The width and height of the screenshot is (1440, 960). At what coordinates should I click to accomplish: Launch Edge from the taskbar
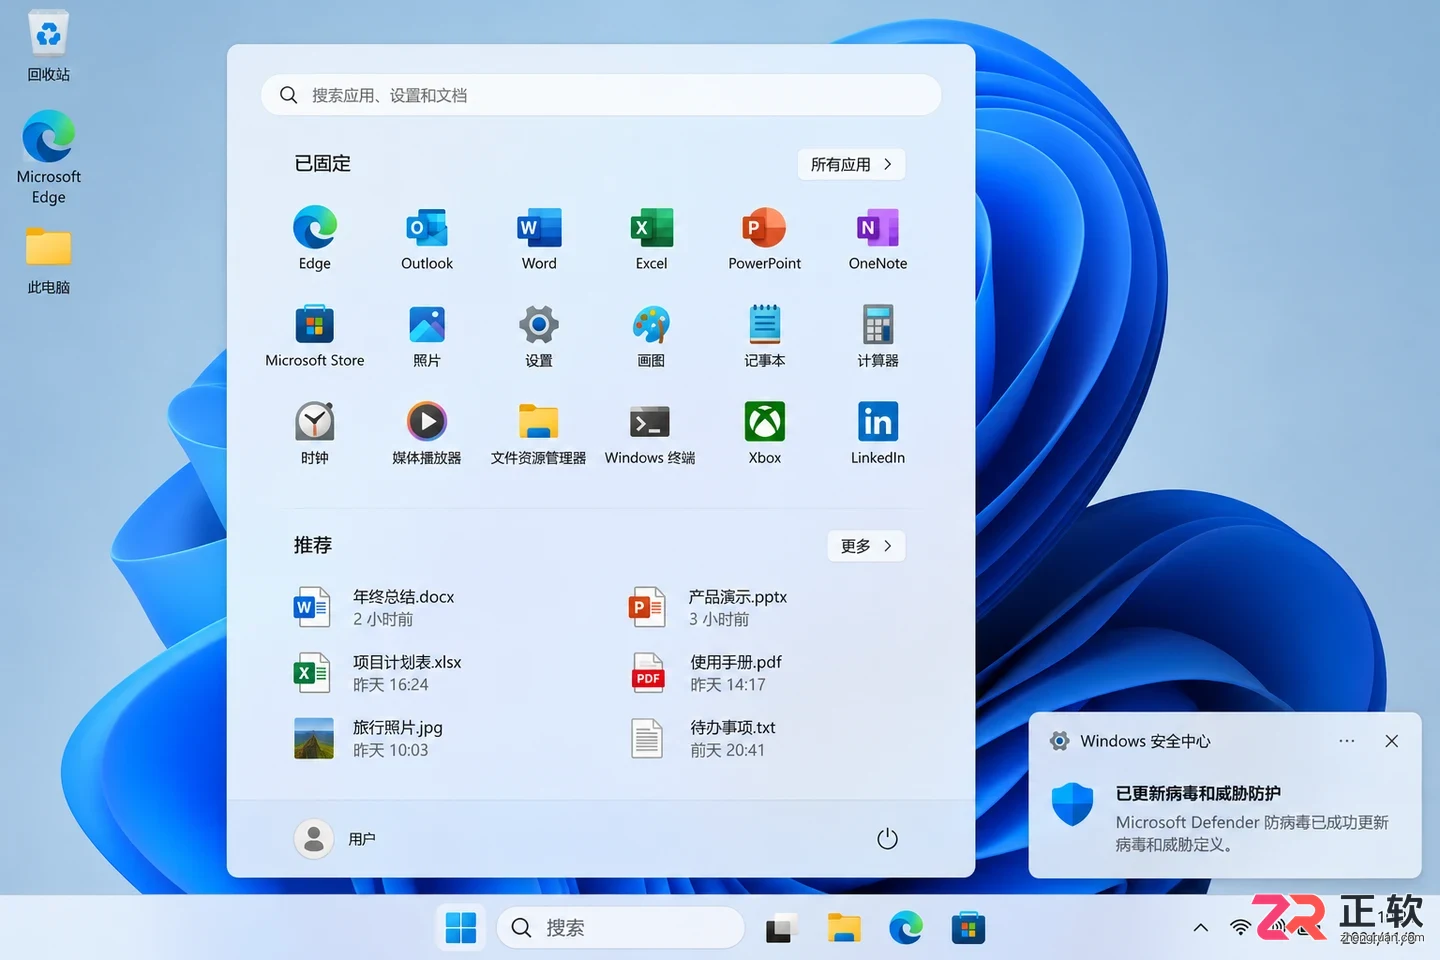coord(906,928)
